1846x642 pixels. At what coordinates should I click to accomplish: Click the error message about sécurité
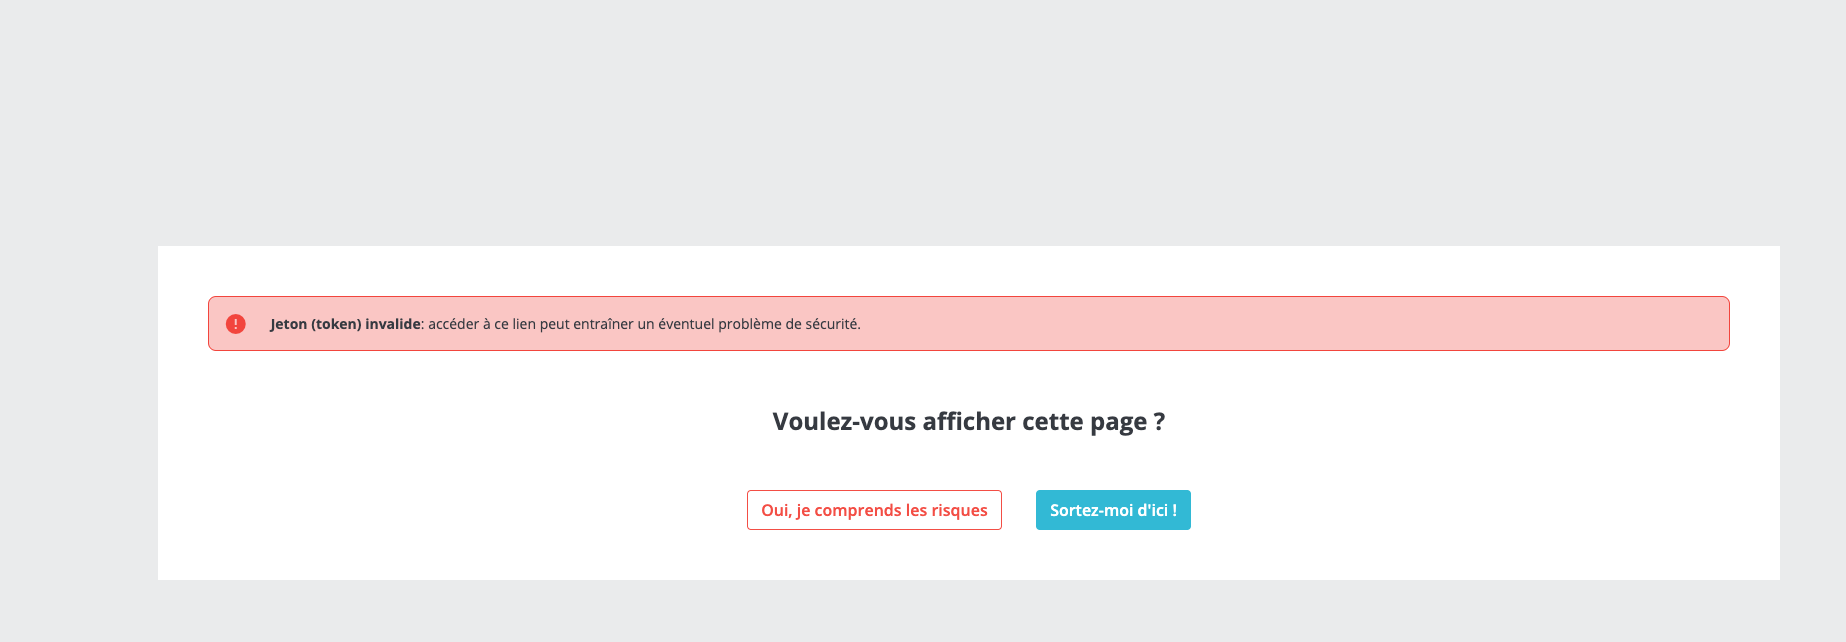coord(644,324)
